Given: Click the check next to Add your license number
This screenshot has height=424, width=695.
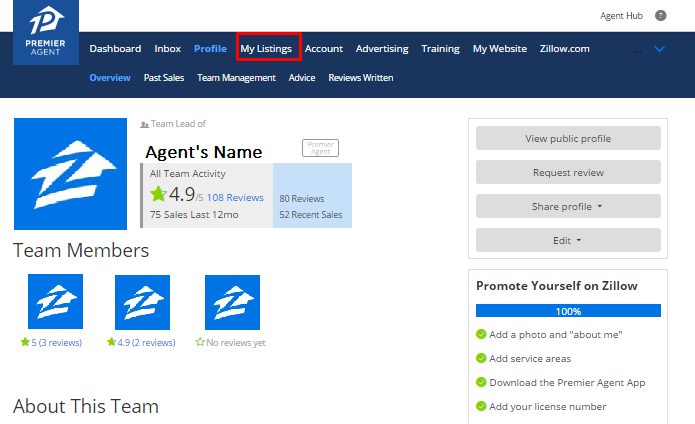Looking at the screenshot, I should [481, 406].
